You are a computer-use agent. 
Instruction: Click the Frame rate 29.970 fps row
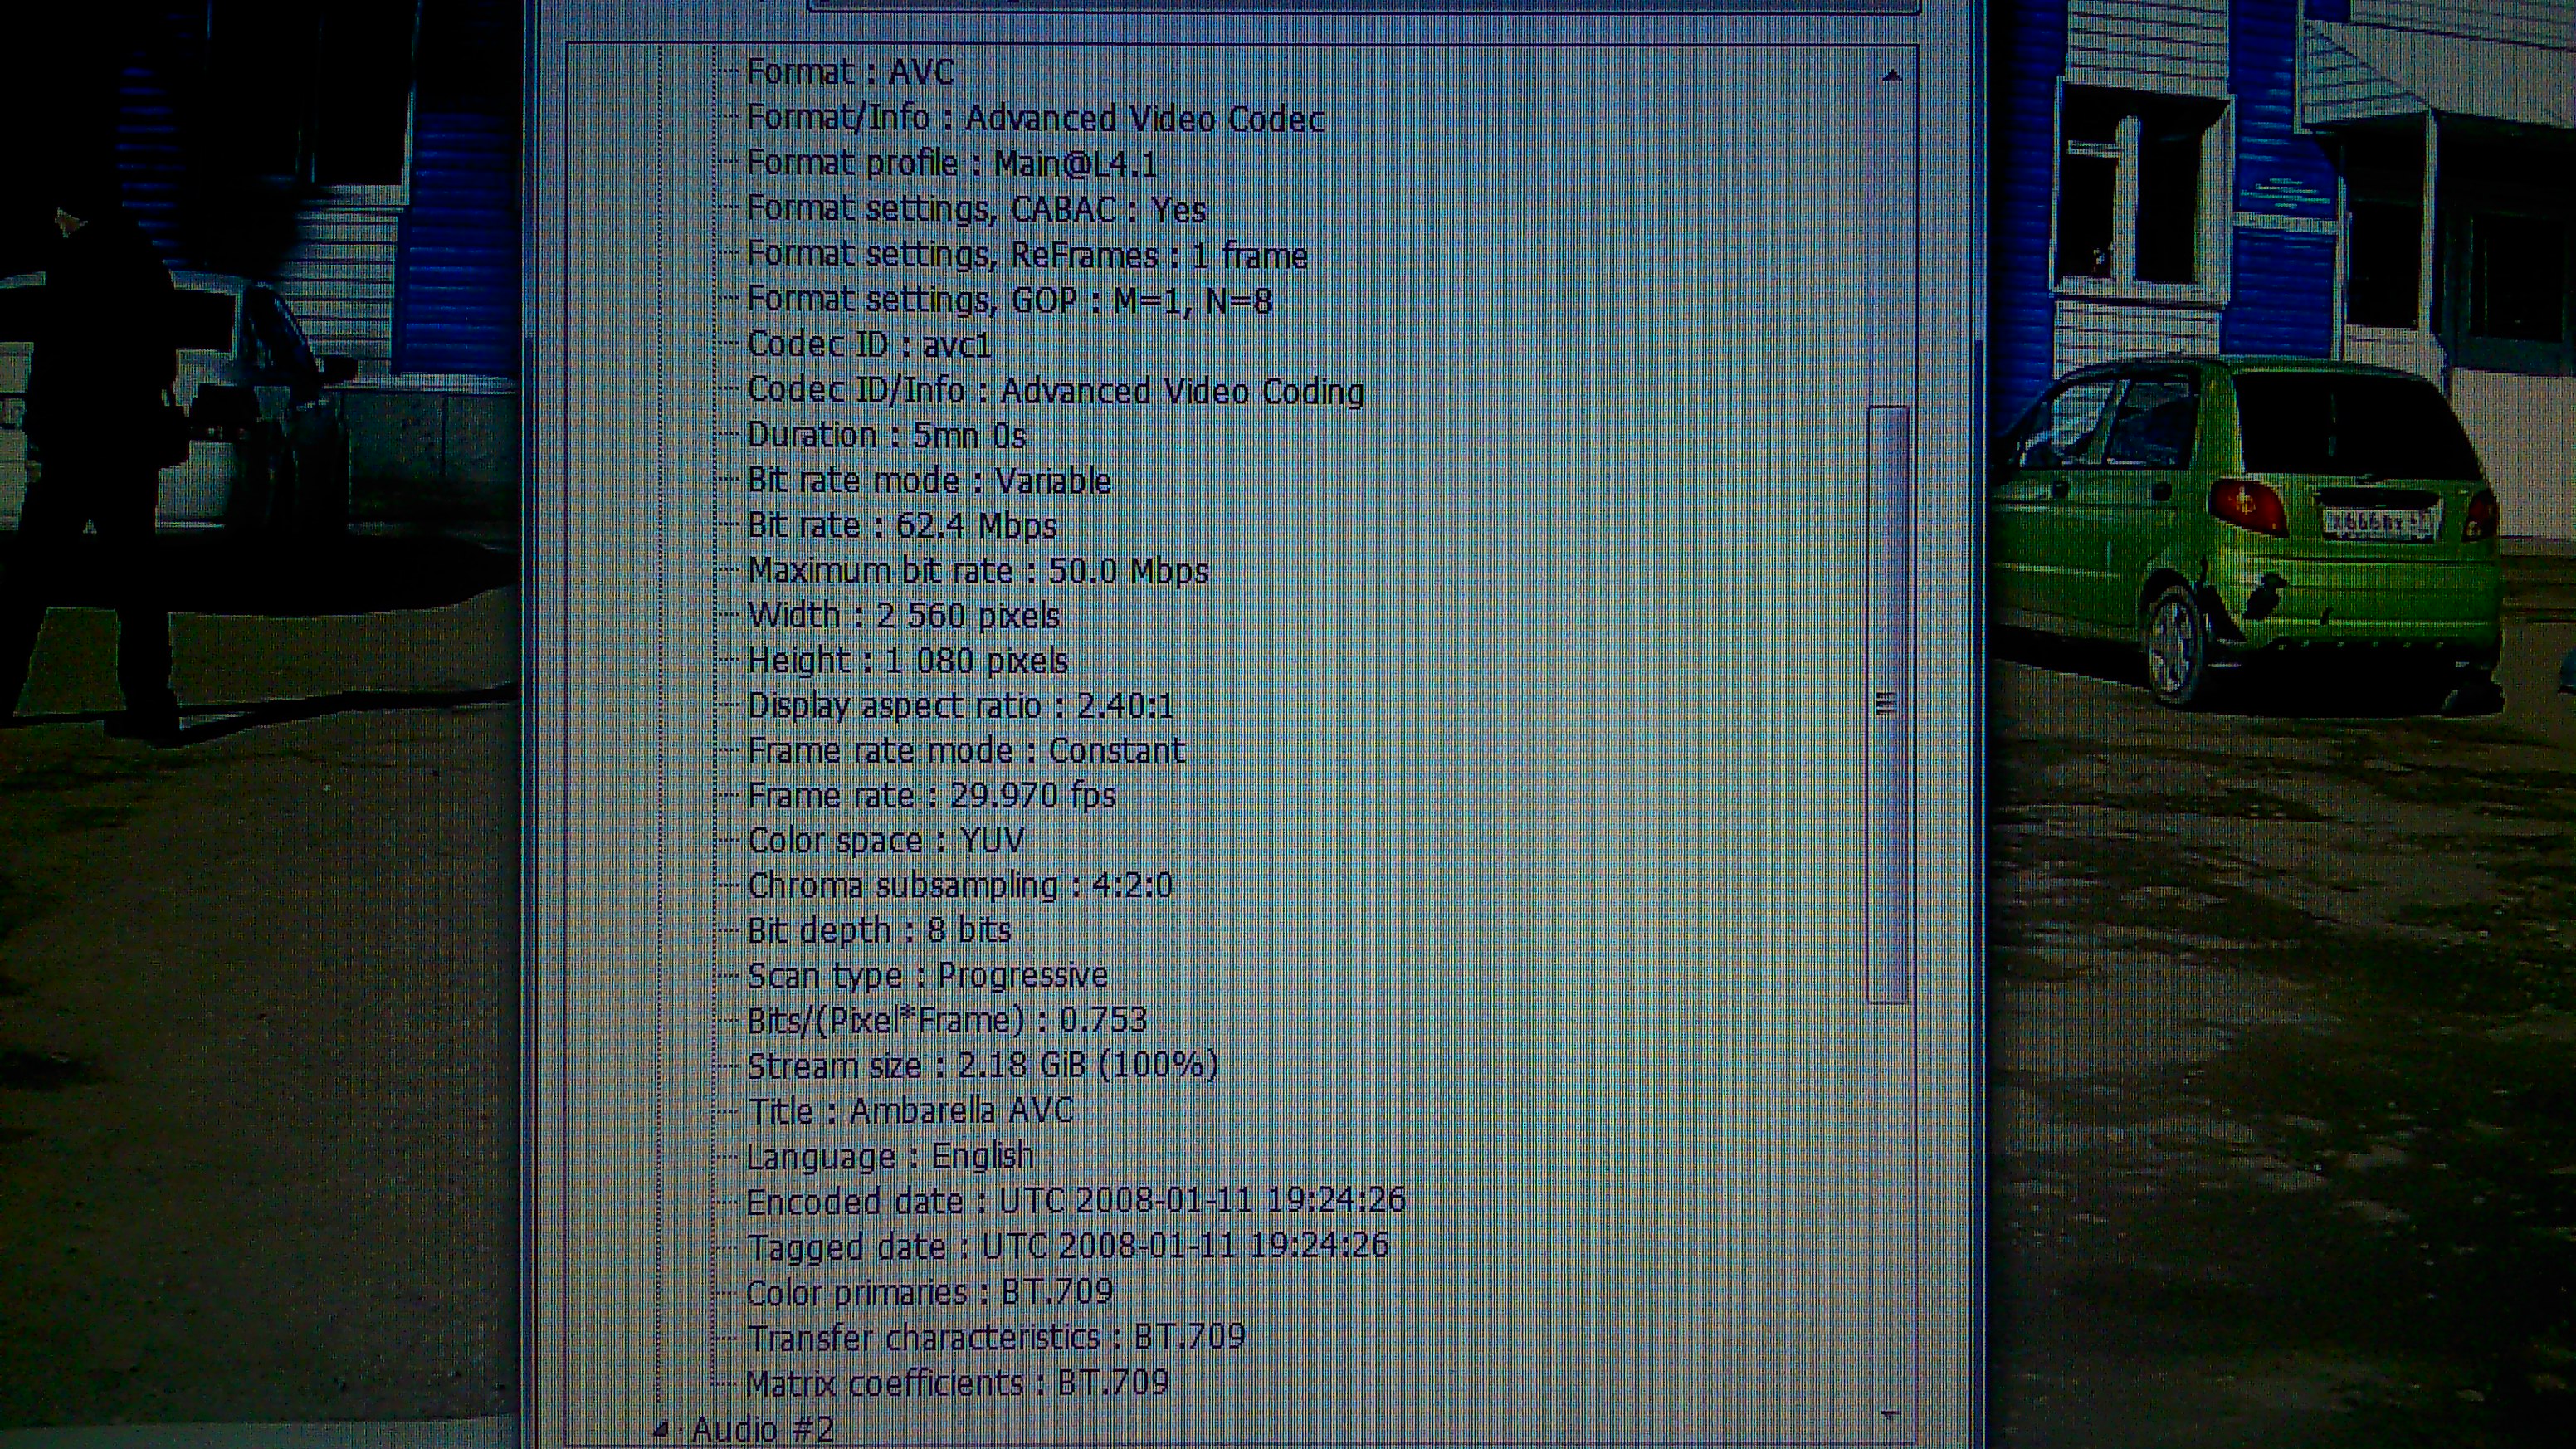[931, 796]
